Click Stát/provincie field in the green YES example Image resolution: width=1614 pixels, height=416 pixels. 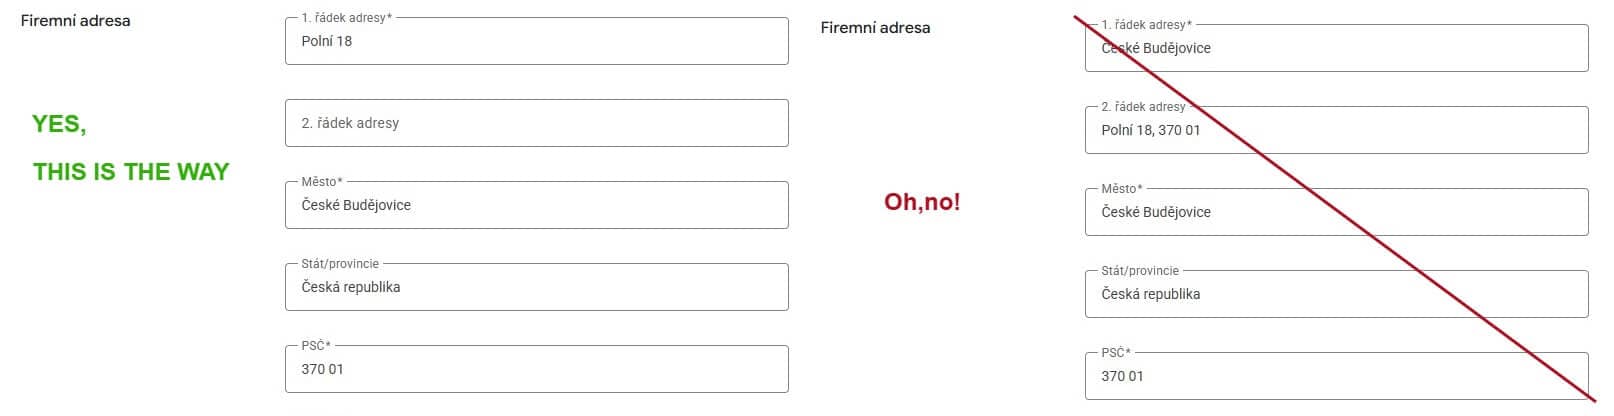(x=536, y=287)
